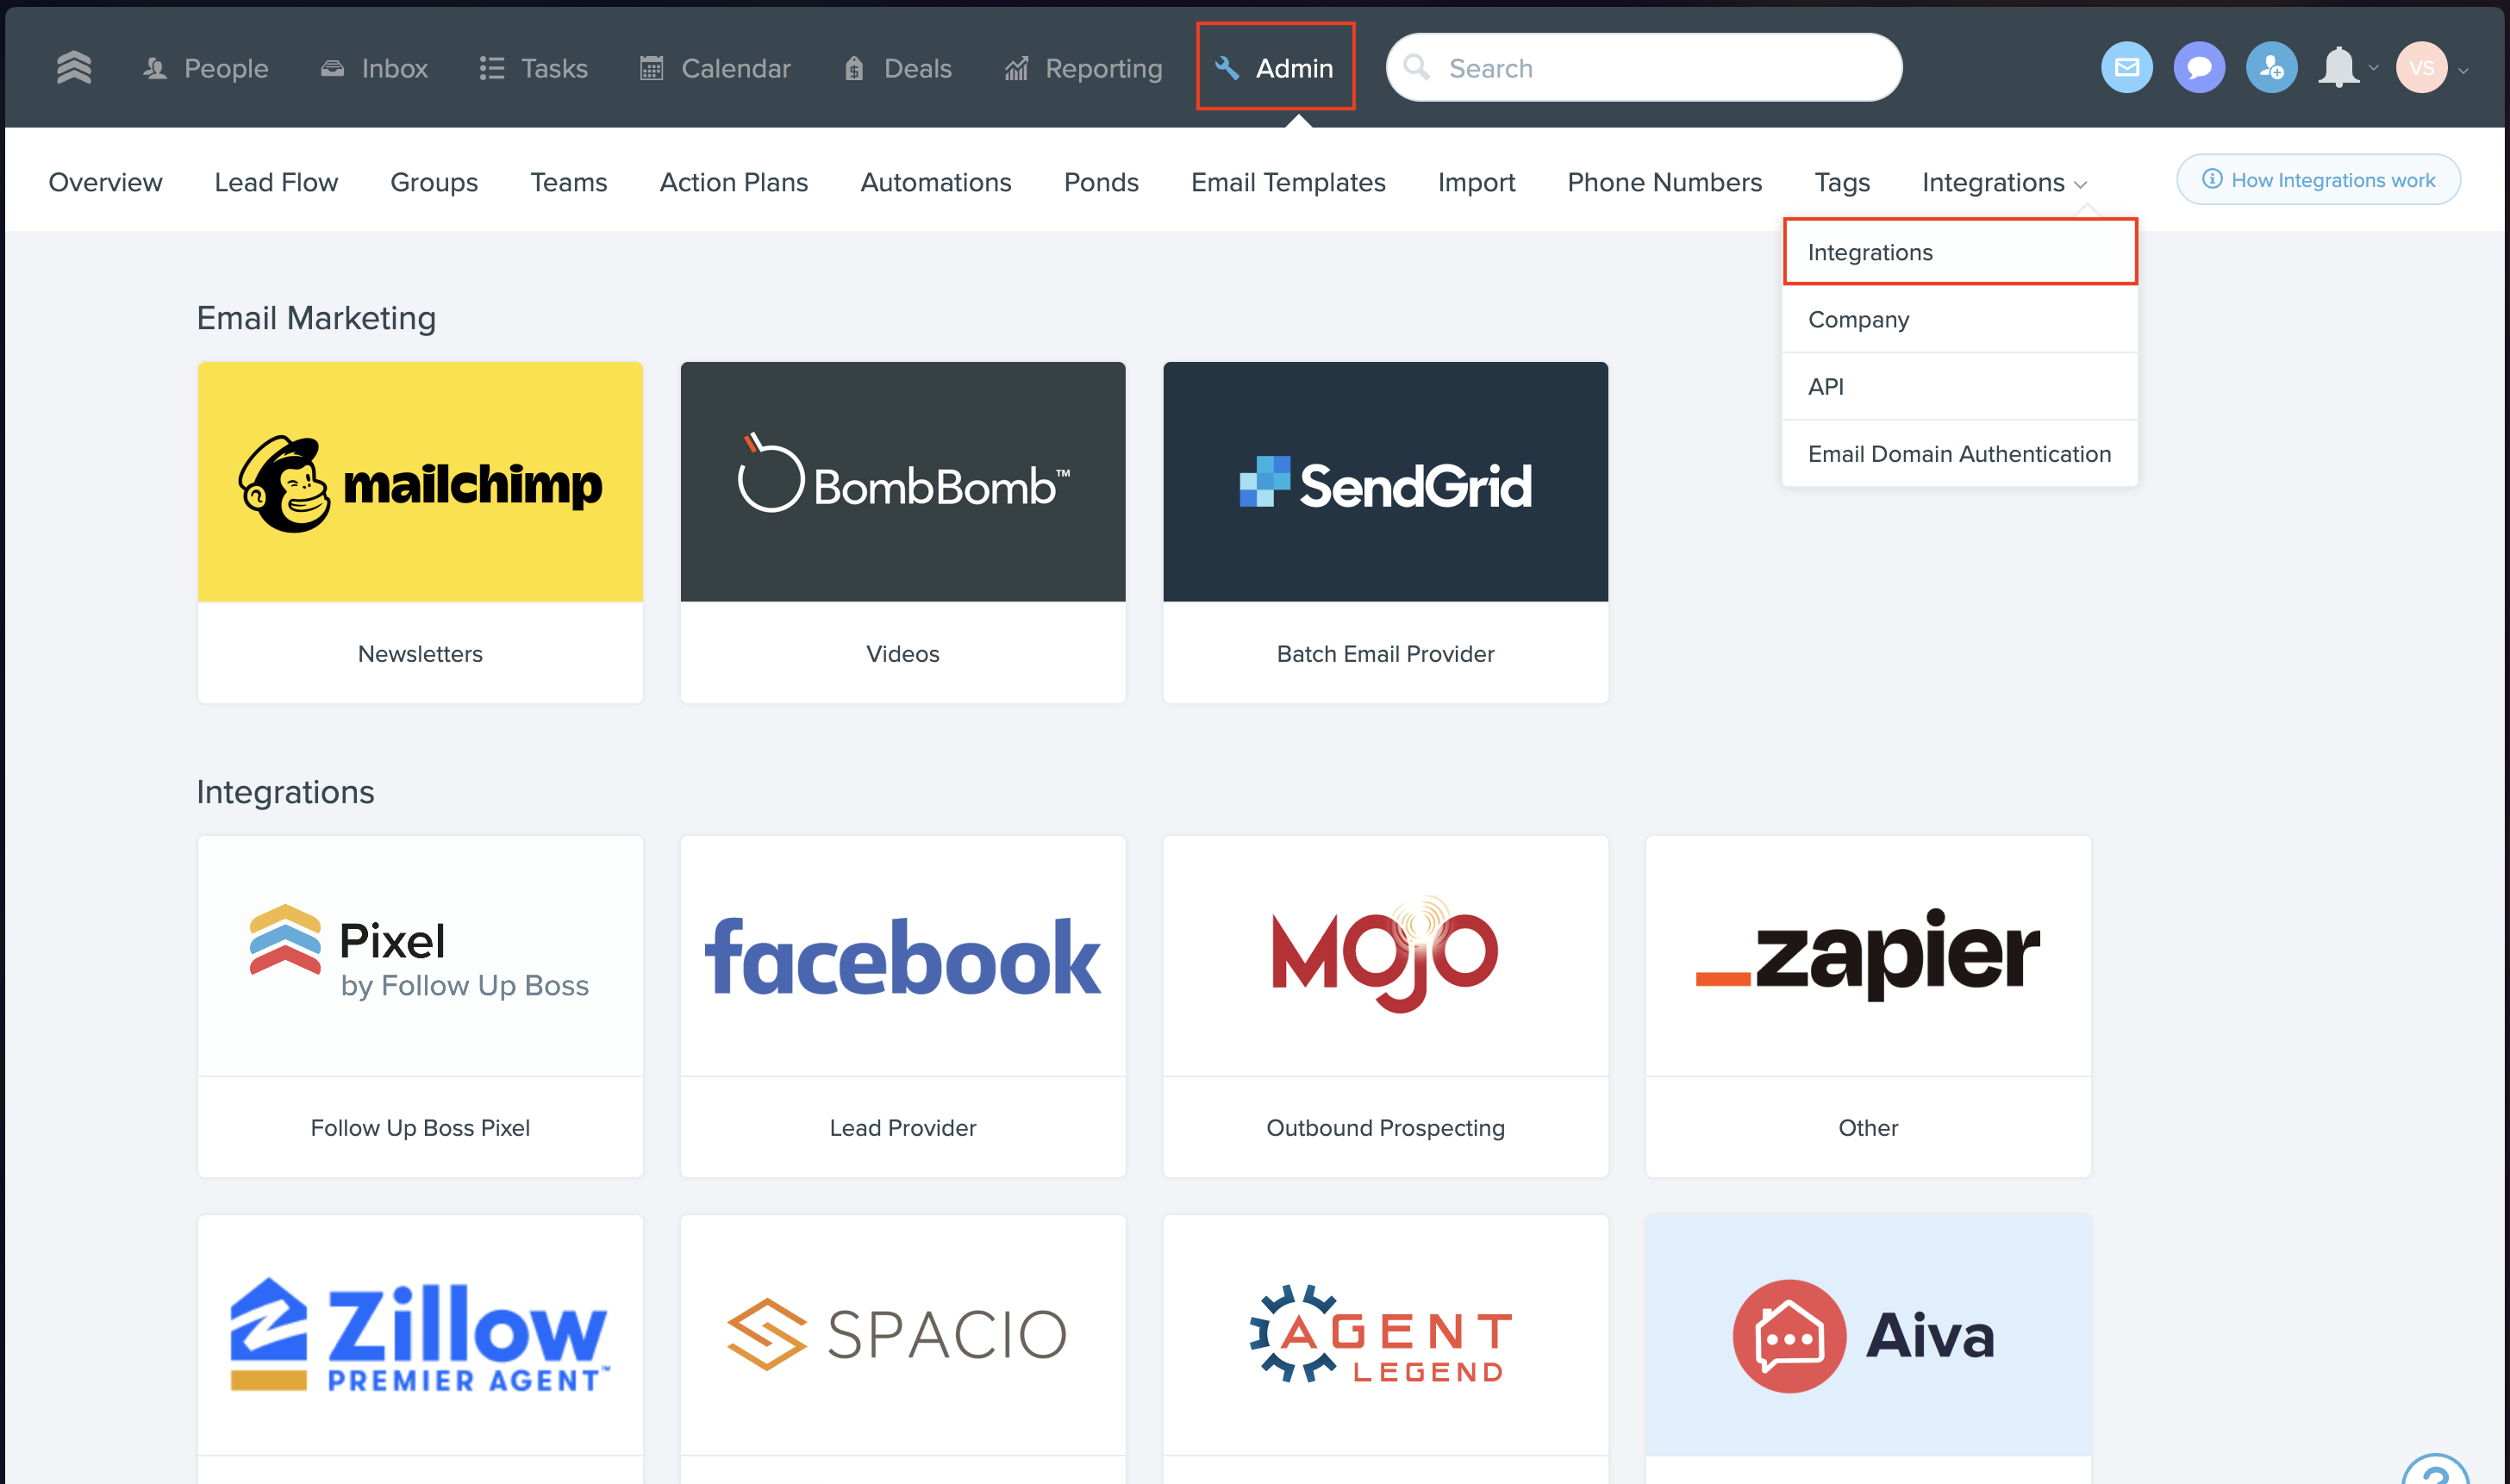Focus the Search input field
Screen dimensions: 2510x1484
[x=1644, y=67]
